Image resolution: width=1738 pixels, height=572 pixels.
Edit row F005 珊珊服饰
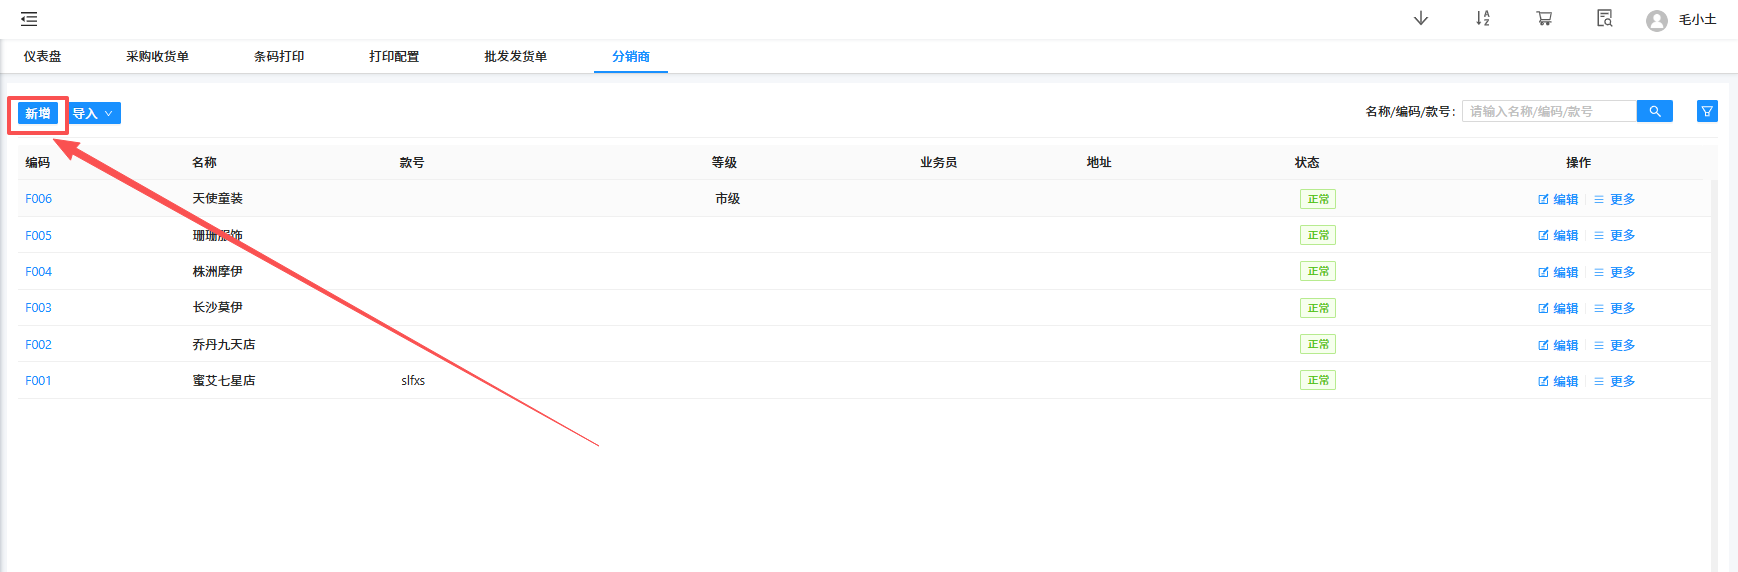click(1558, 235)
